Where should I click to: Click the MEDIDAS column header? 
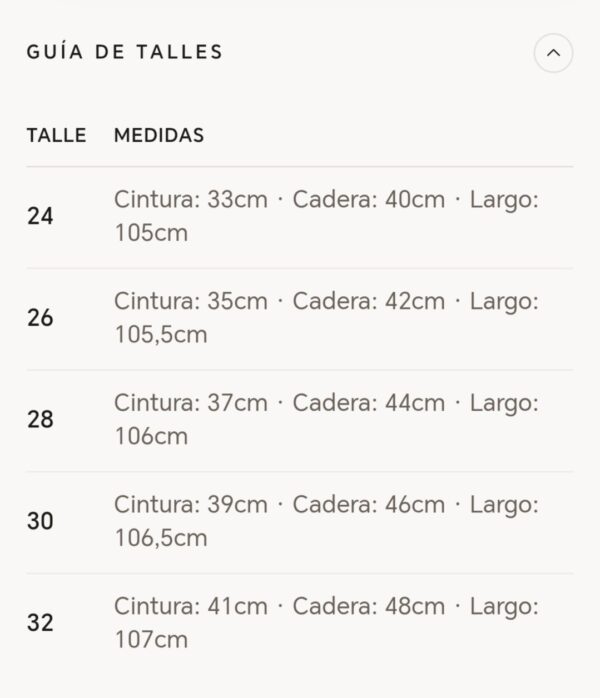click(x=159, y=135)
